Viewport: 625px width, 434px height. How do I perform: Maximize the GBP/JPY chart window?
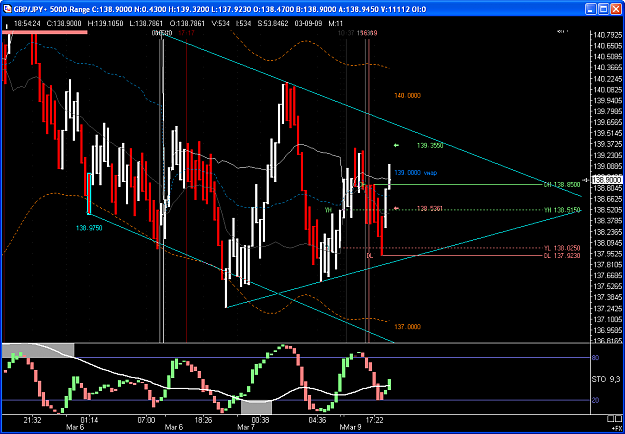603,8
